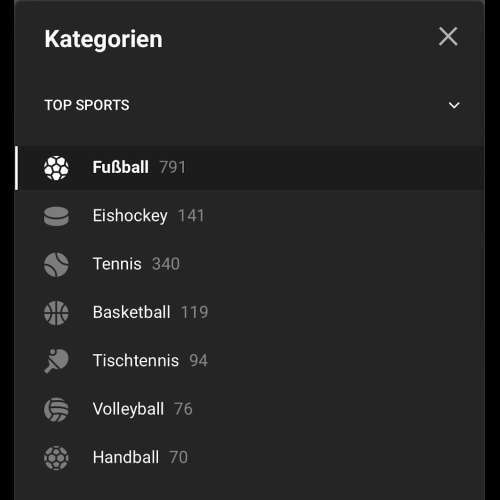Click the 791 count next to Fußball

pos(172,167)
